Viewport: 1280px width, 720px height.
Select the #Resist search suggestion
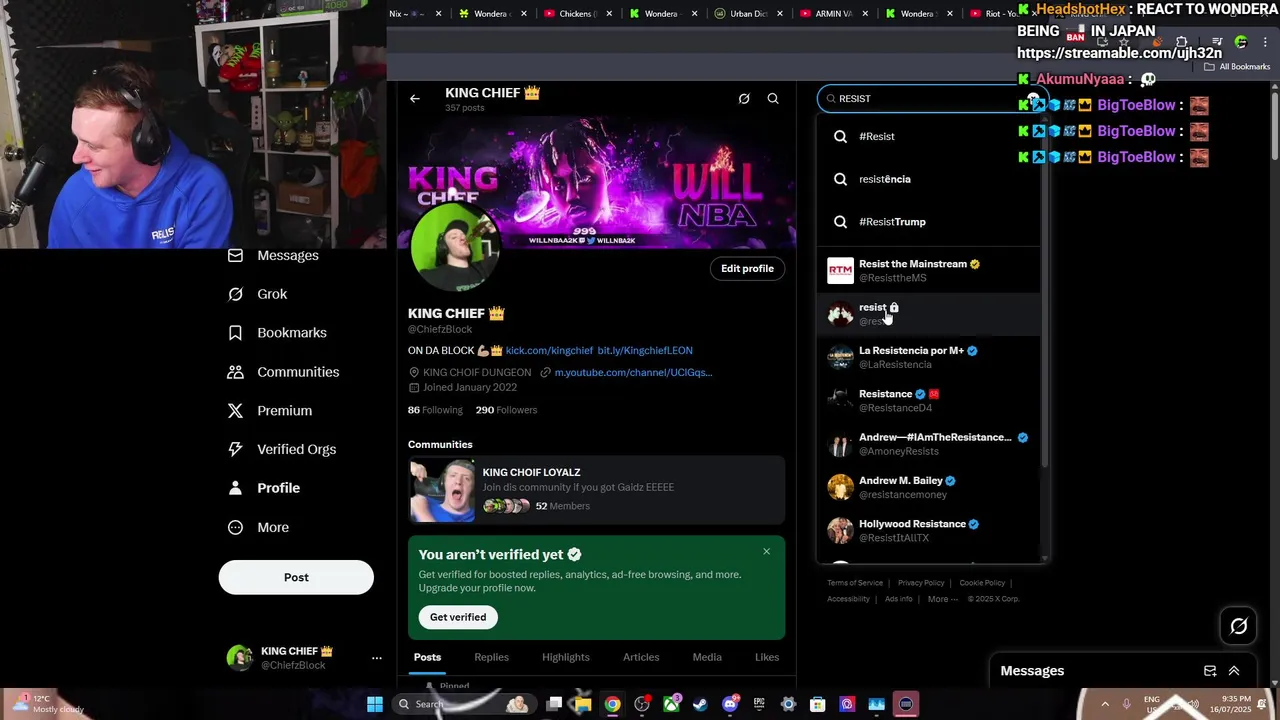pos(929,136)
